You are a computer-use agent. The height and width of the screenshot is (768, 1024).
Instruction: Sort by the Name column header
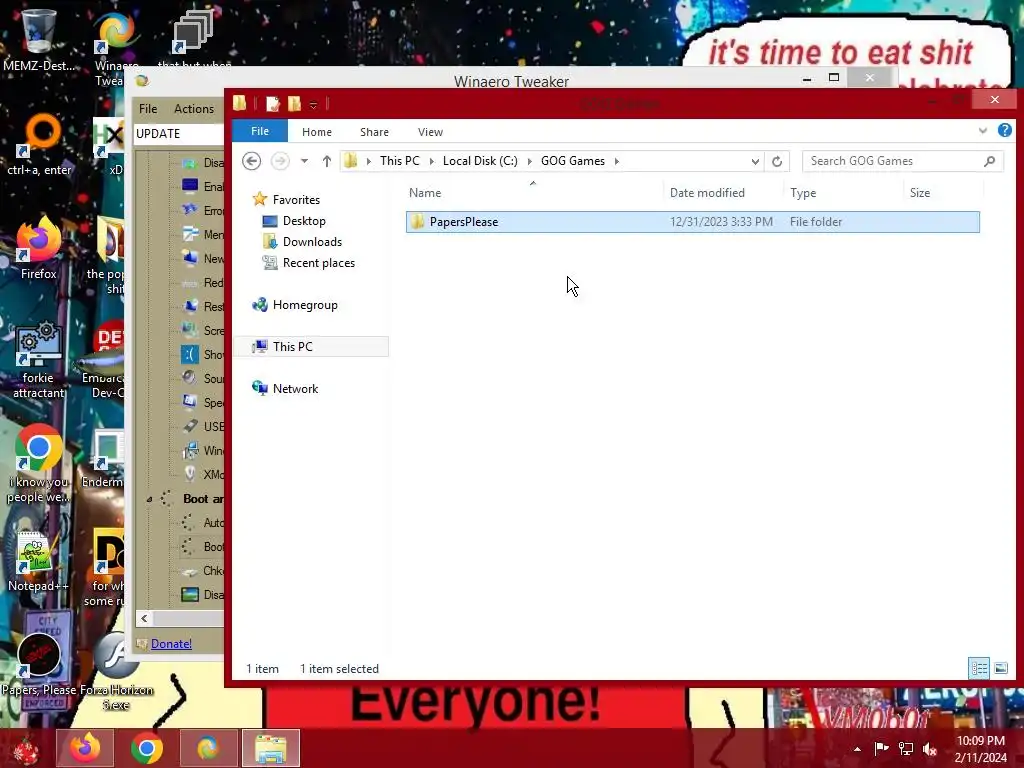[x=532, y=193]
